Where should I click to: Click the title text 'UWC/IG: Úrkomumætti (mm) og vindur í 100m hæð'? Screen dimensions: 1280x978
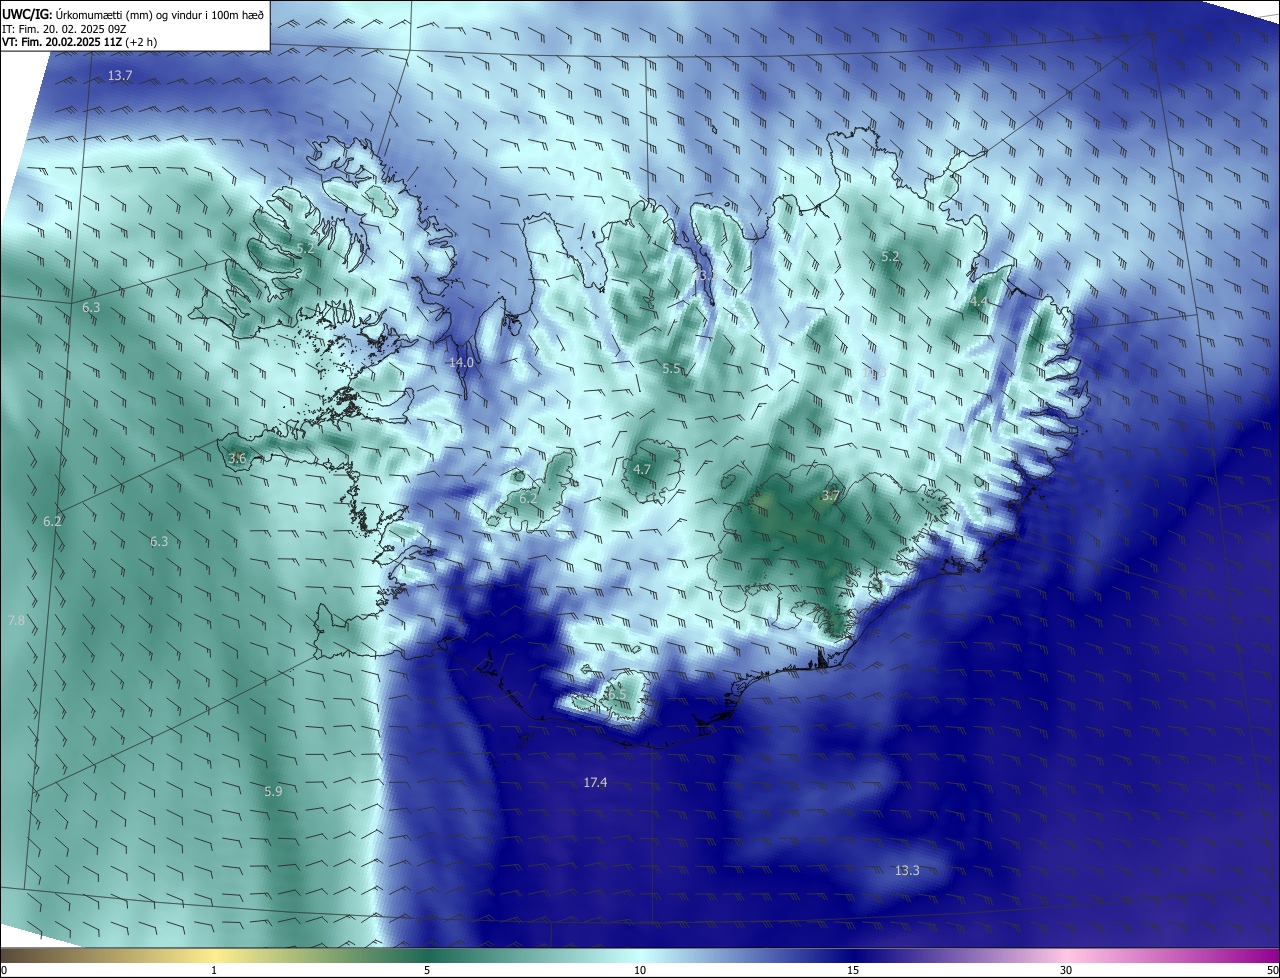[x=133, y=14]
